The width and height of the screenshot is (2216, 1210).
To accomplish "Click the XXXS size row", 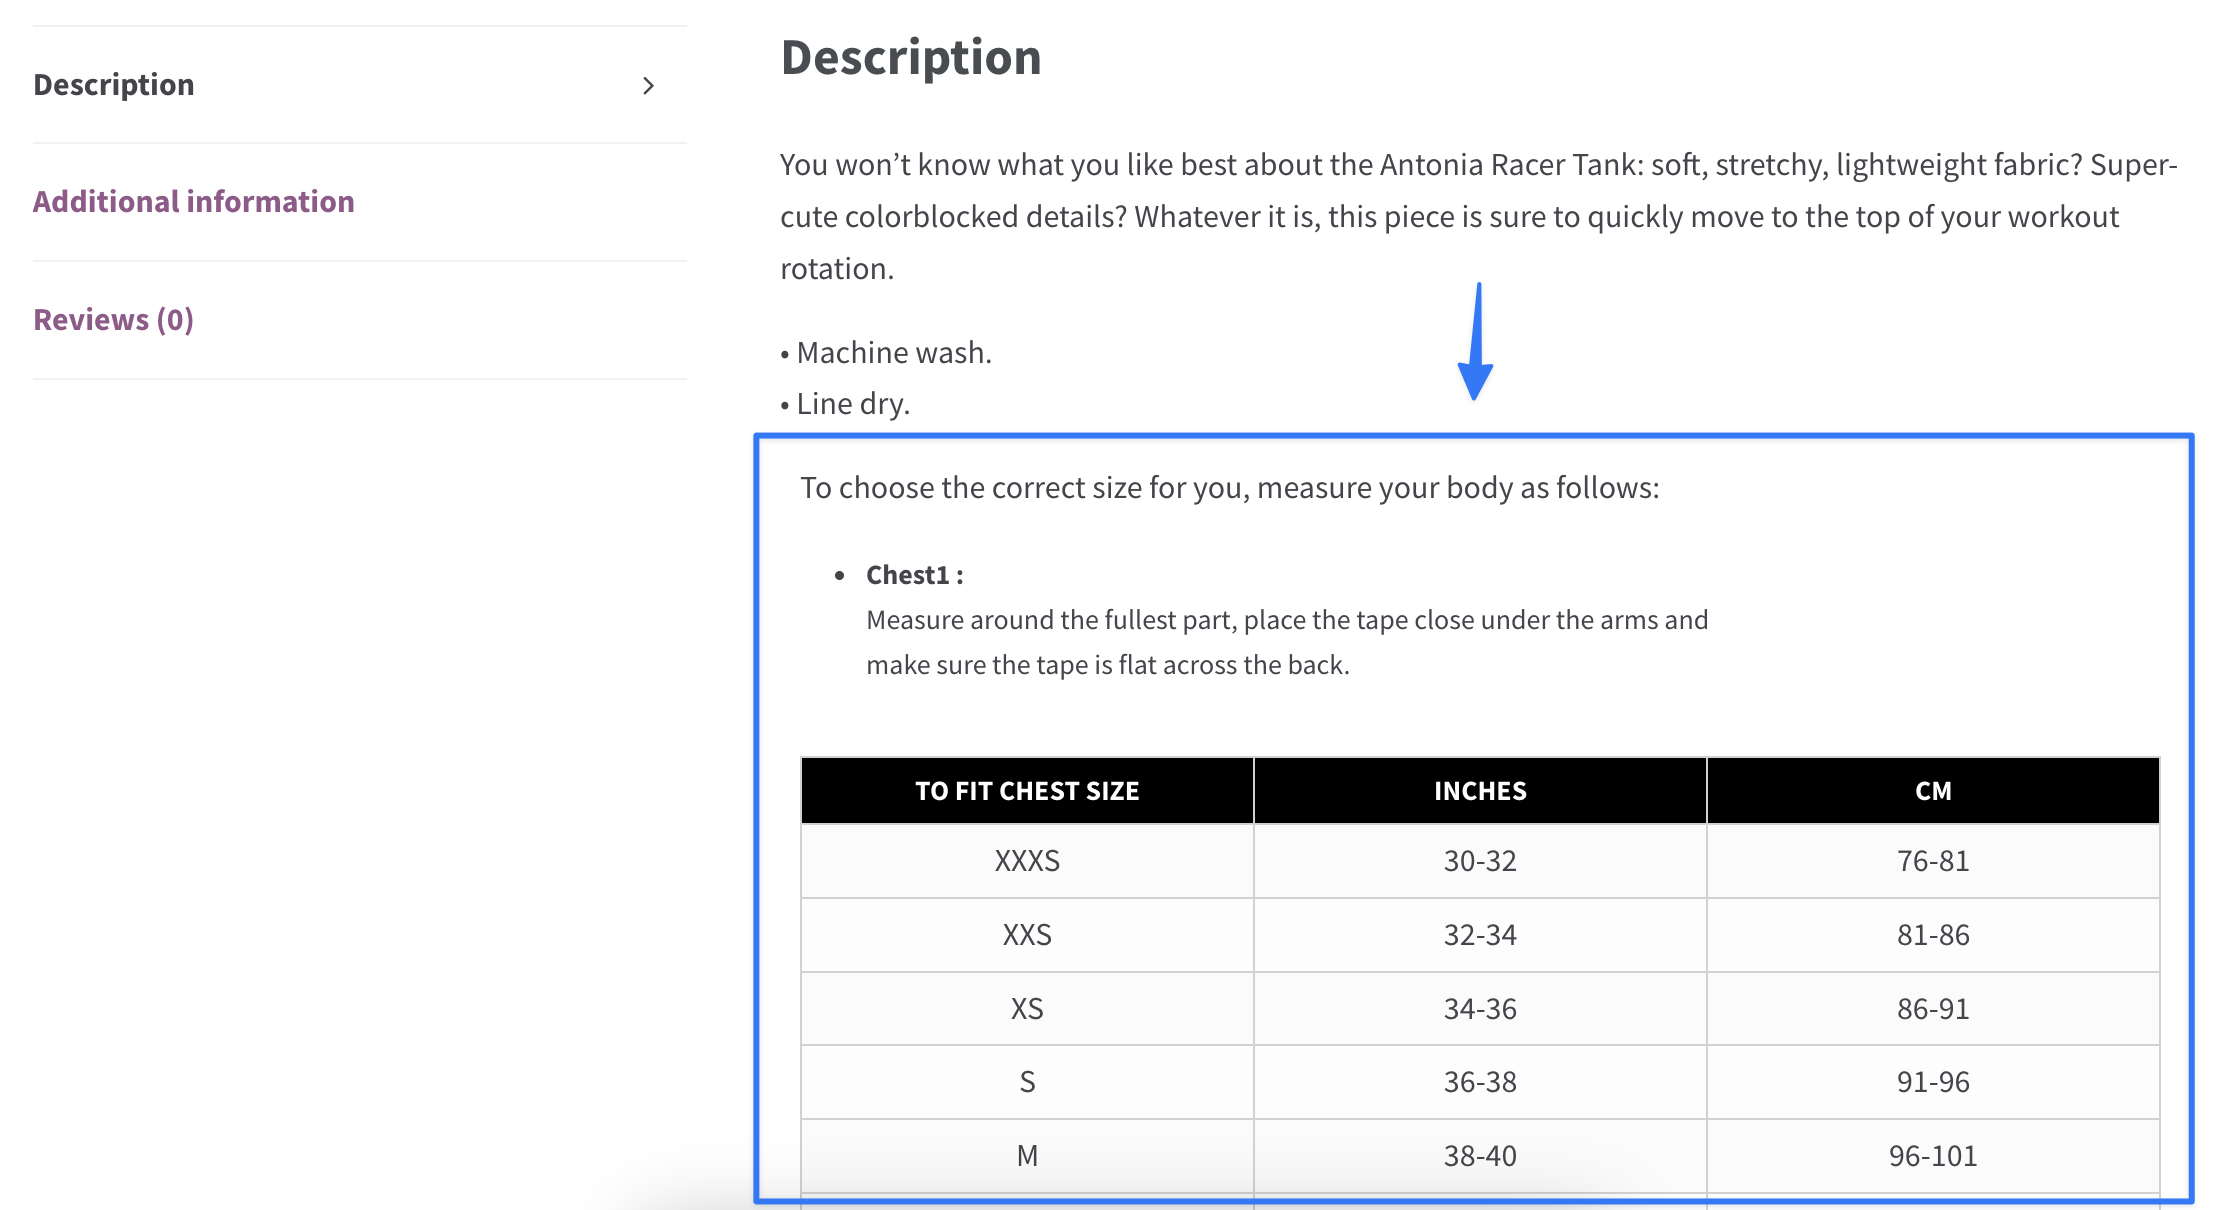I will click(x=1026, y=861).
